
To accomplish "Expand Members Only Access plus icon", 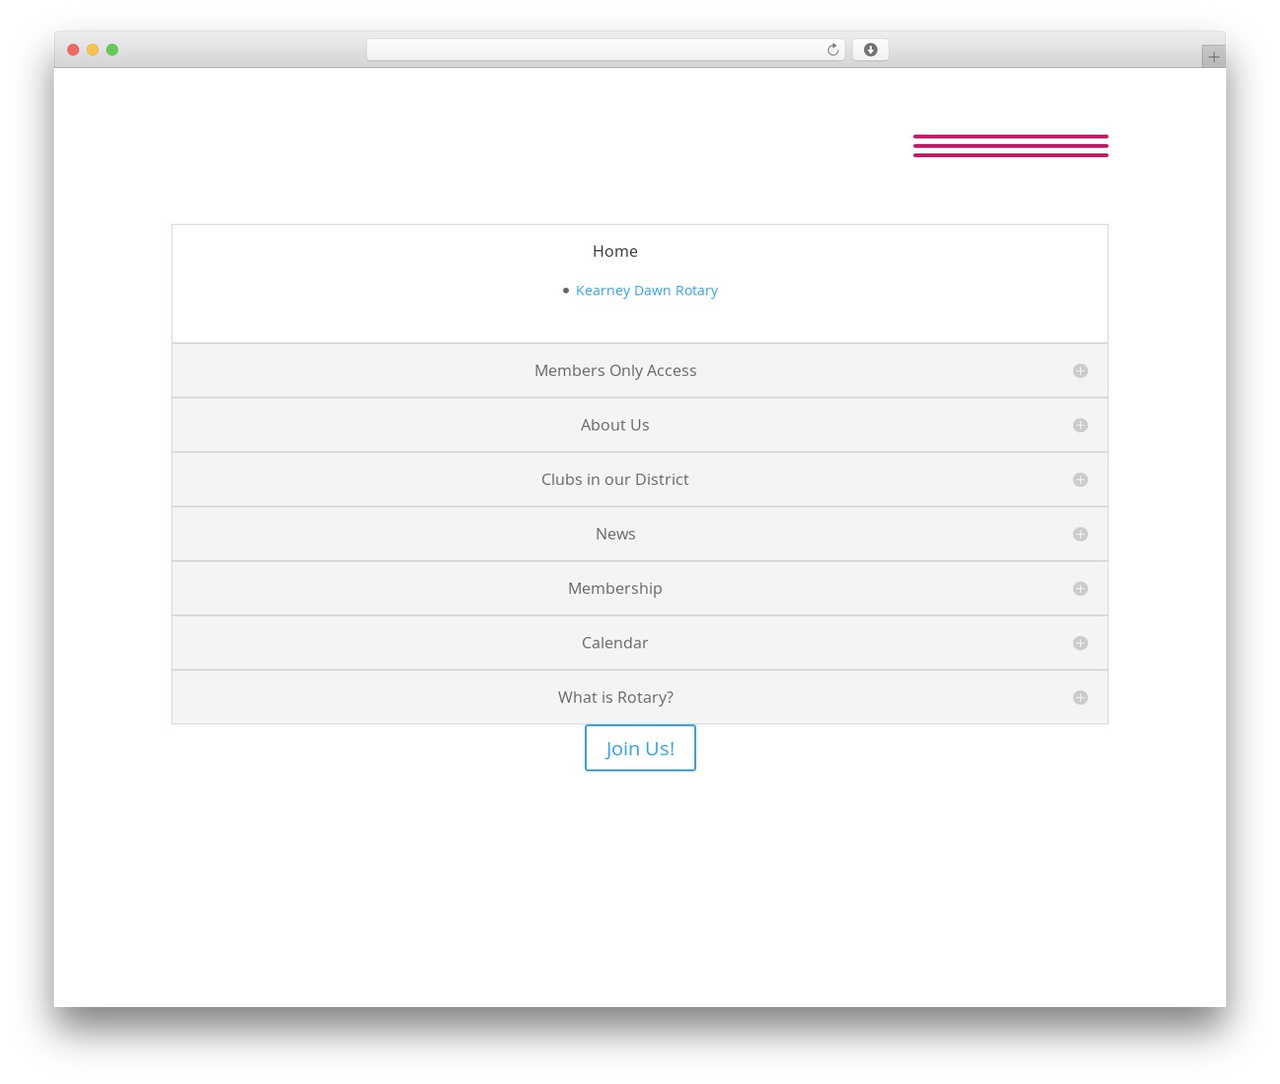I will (1080, 371).
